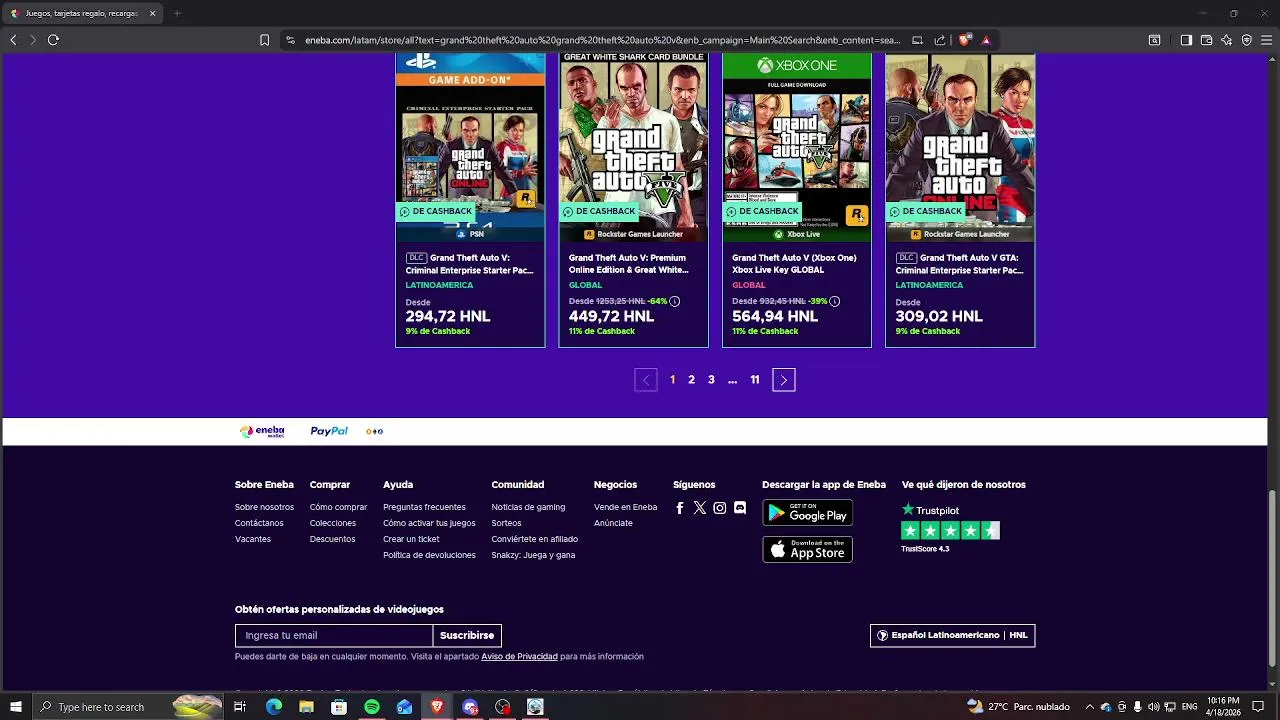
Task: Click the -64% discount info icon
Action: tap(675, 301)
